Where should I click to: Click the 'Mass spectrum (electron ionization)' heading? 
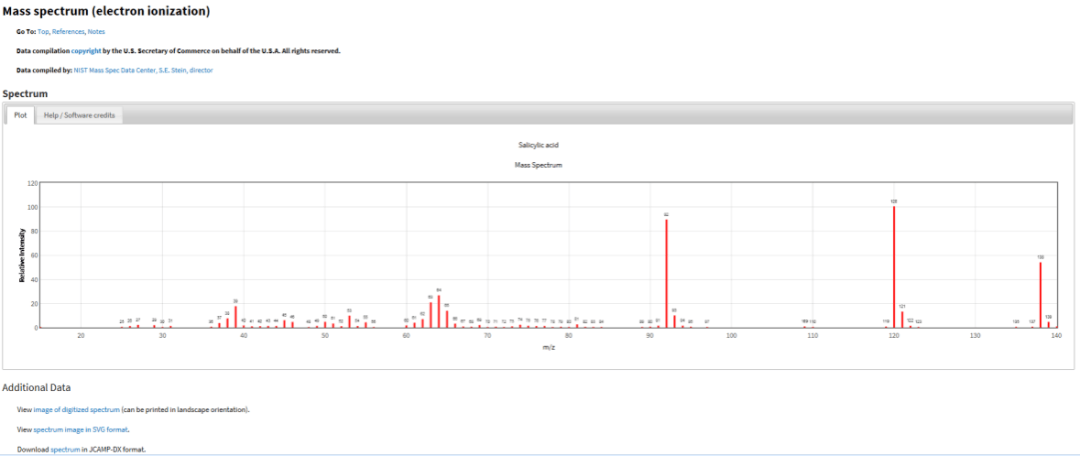[107, 11]
